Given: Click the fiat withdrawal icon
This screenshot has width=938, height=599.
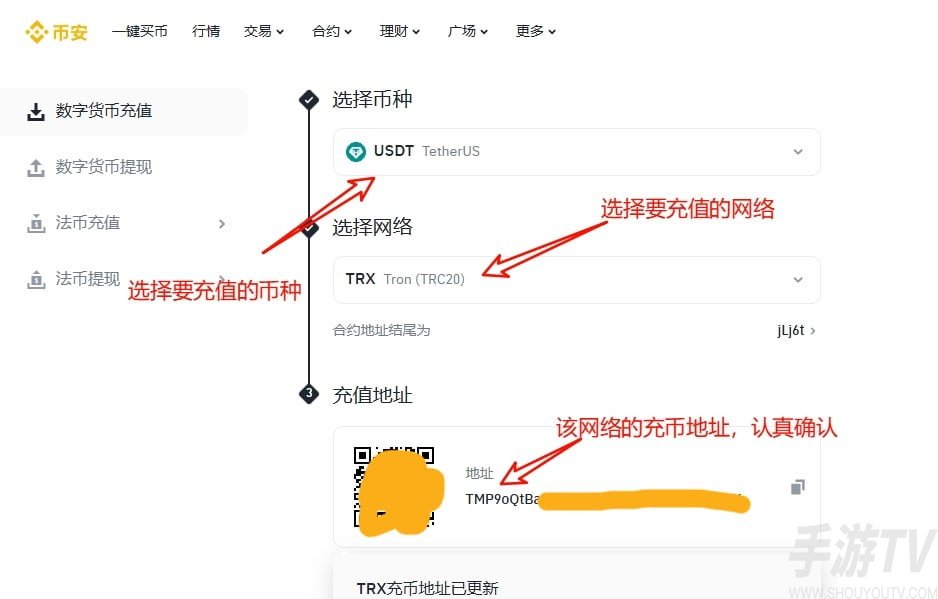Looking at the screenshot, I should point(36,279).
